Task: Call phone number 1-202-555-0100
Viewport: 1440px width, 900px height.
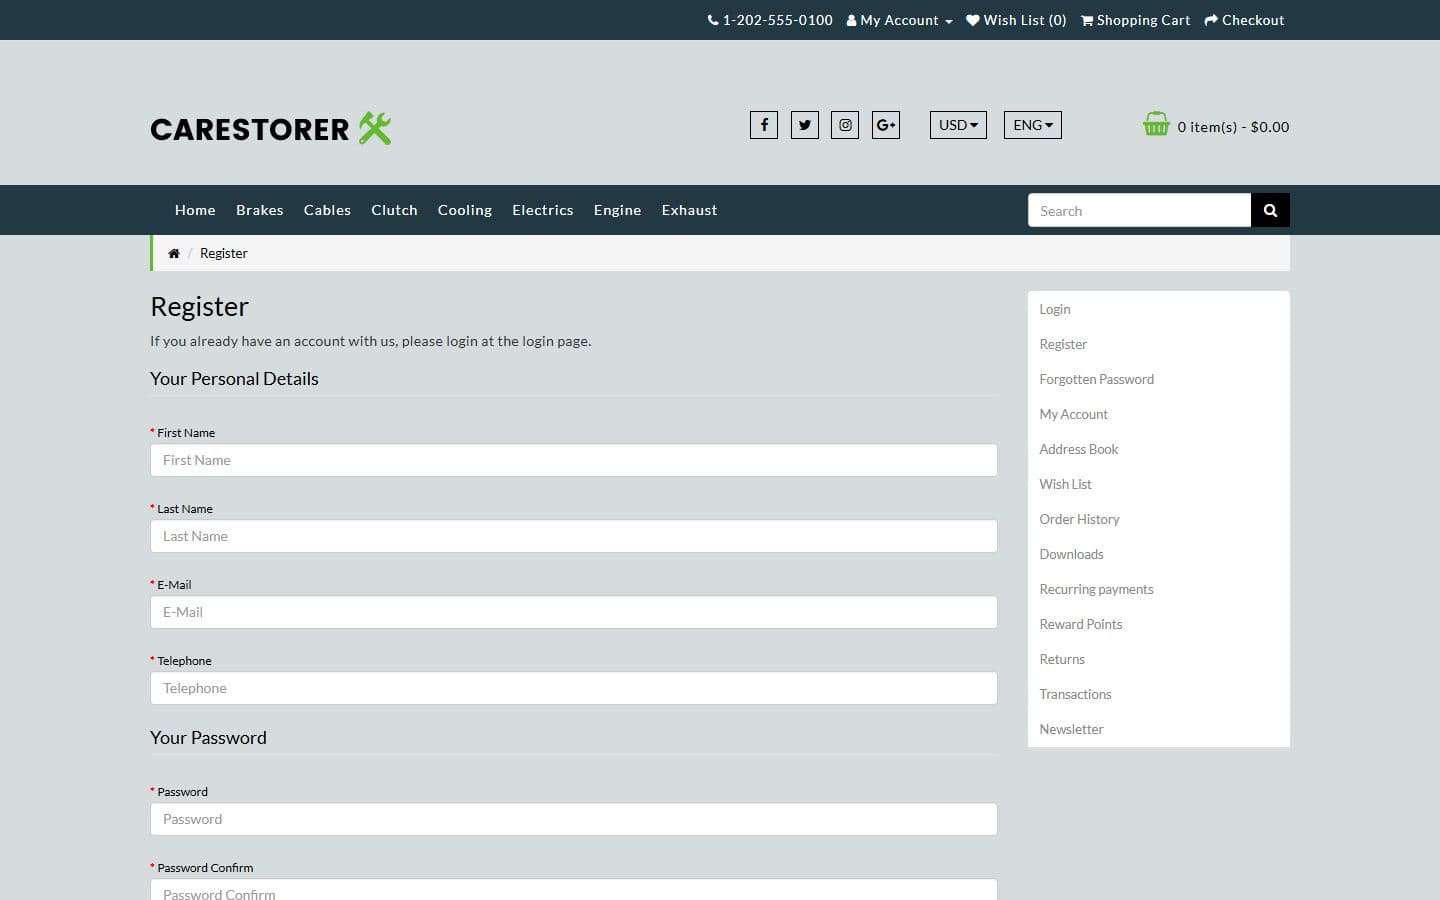Action: click(x=770, y=20)
